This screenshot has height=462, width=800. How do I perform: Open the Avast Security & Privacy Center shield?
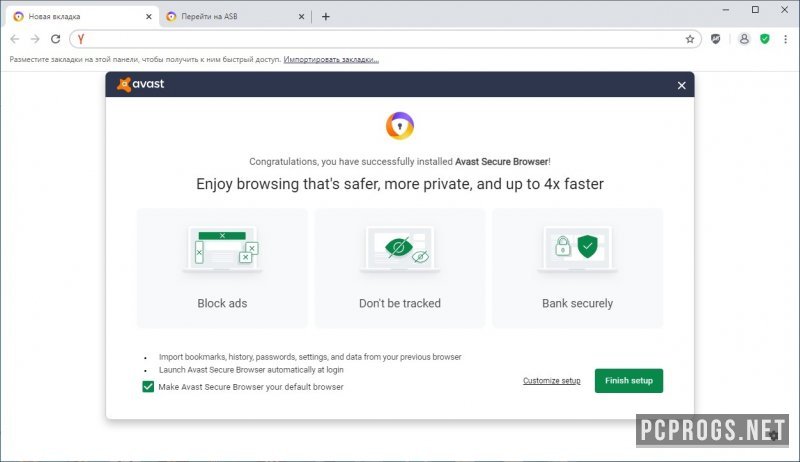pos(716,39)
